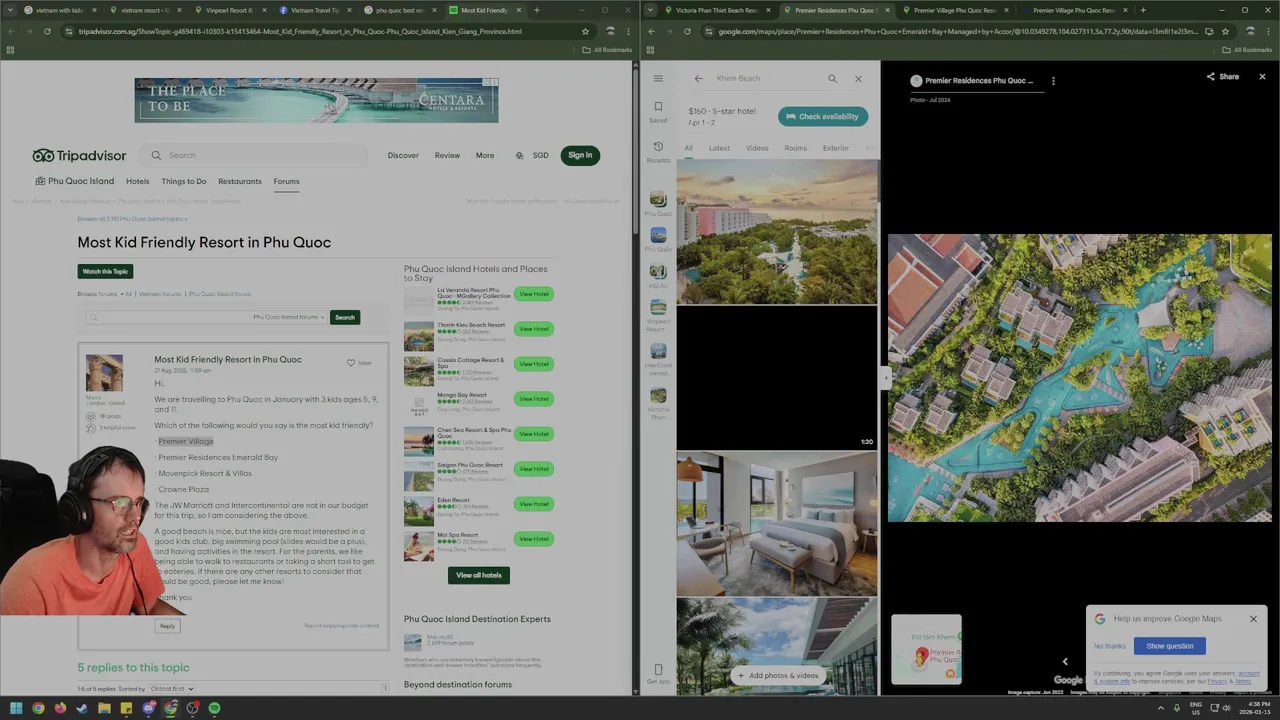This screenshot has width=1280, height=720.
Task: Share the Premier Residences photo
Action: pyautogui.click(x=1222, y=76)
